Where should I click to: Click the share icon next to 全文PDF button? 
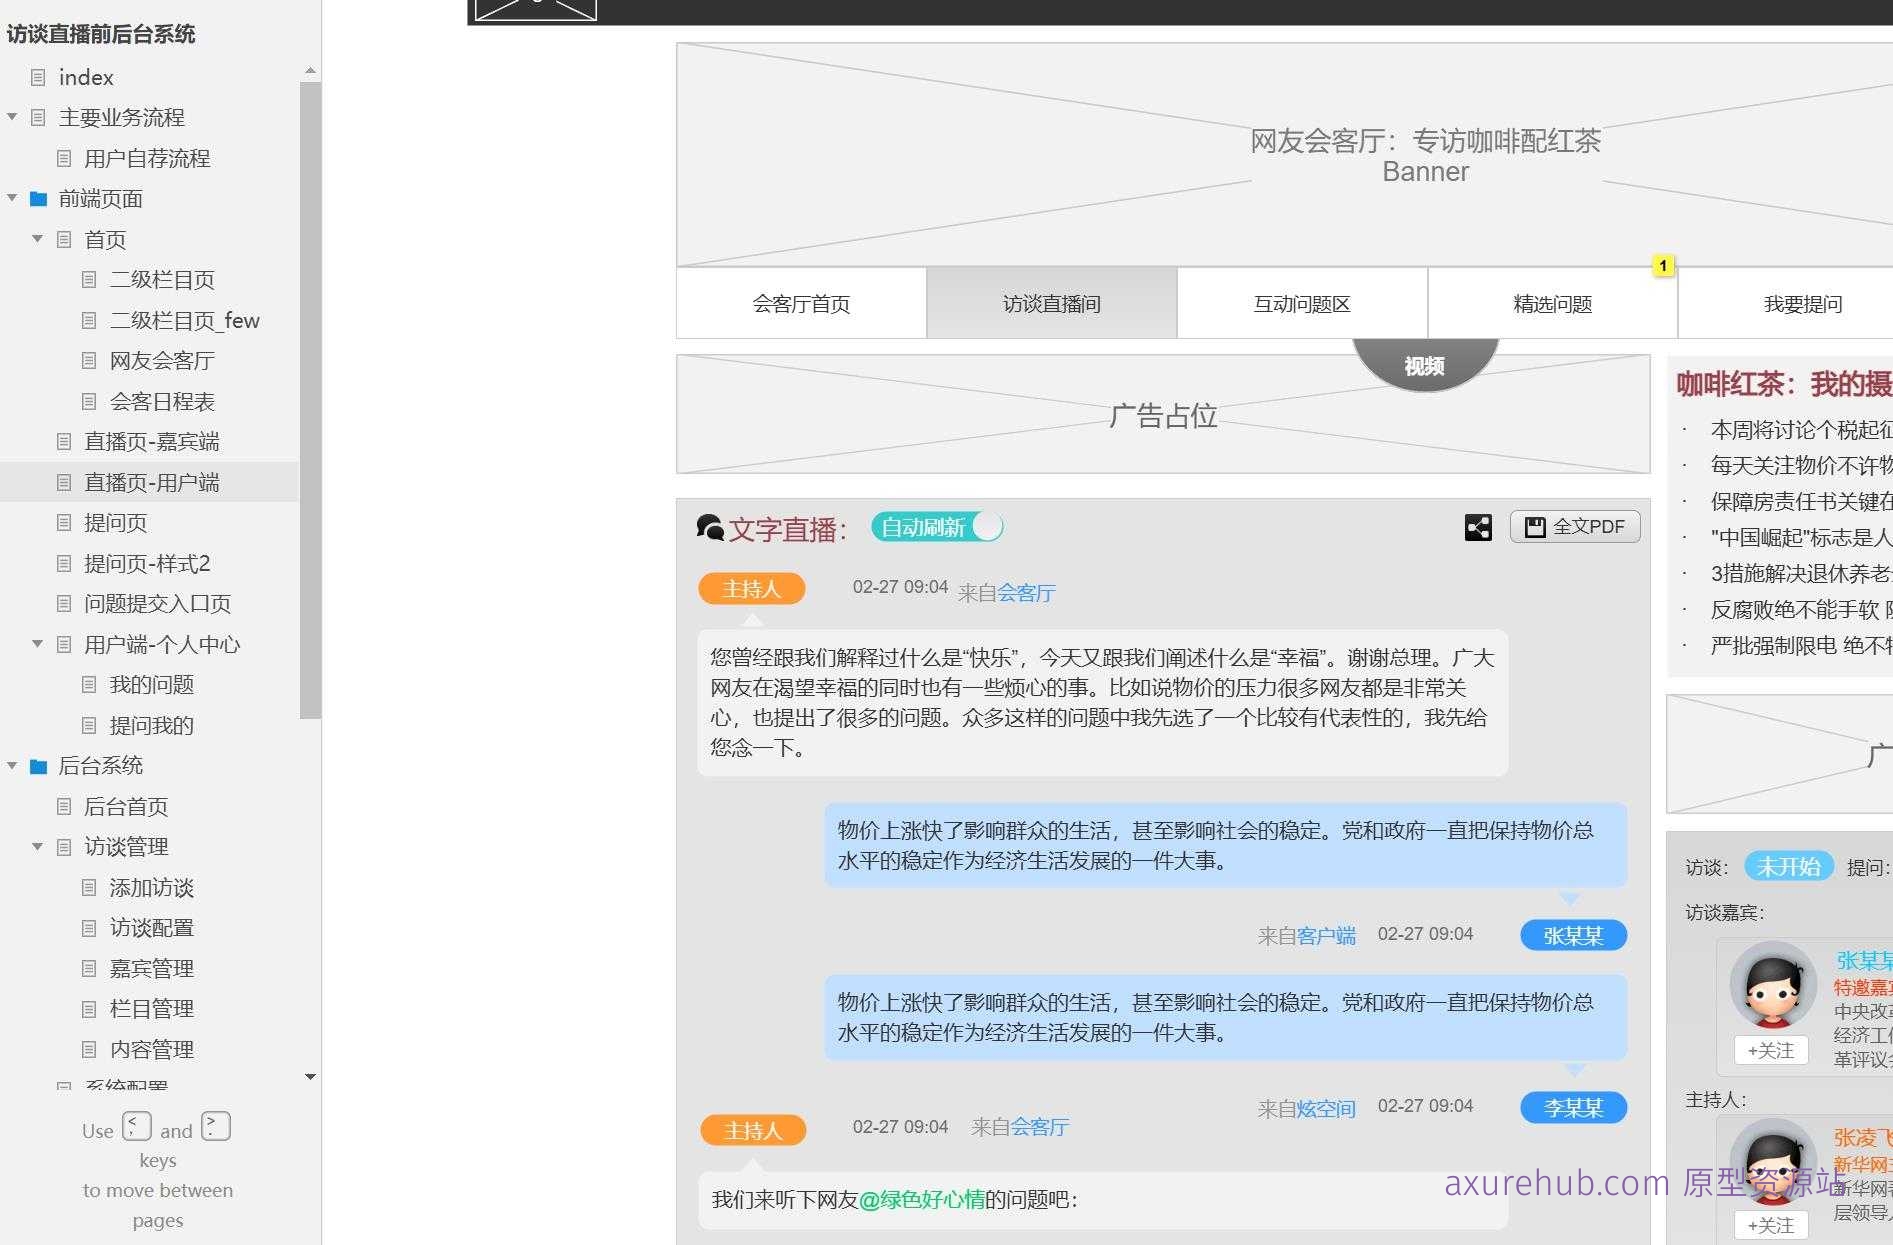click(x=1478, y=527)
